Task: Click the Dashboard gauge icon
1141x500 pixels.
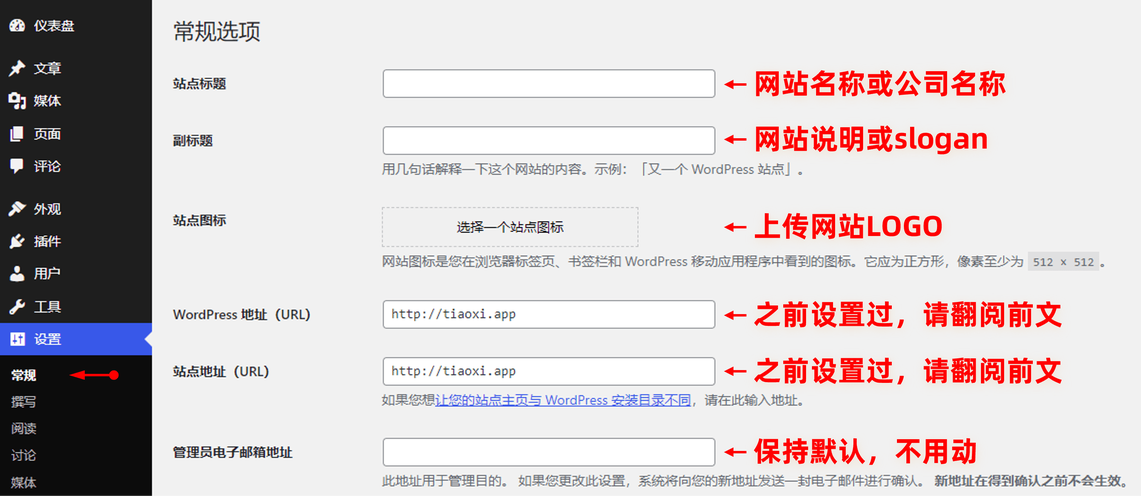Action: [x=17, y=25]
